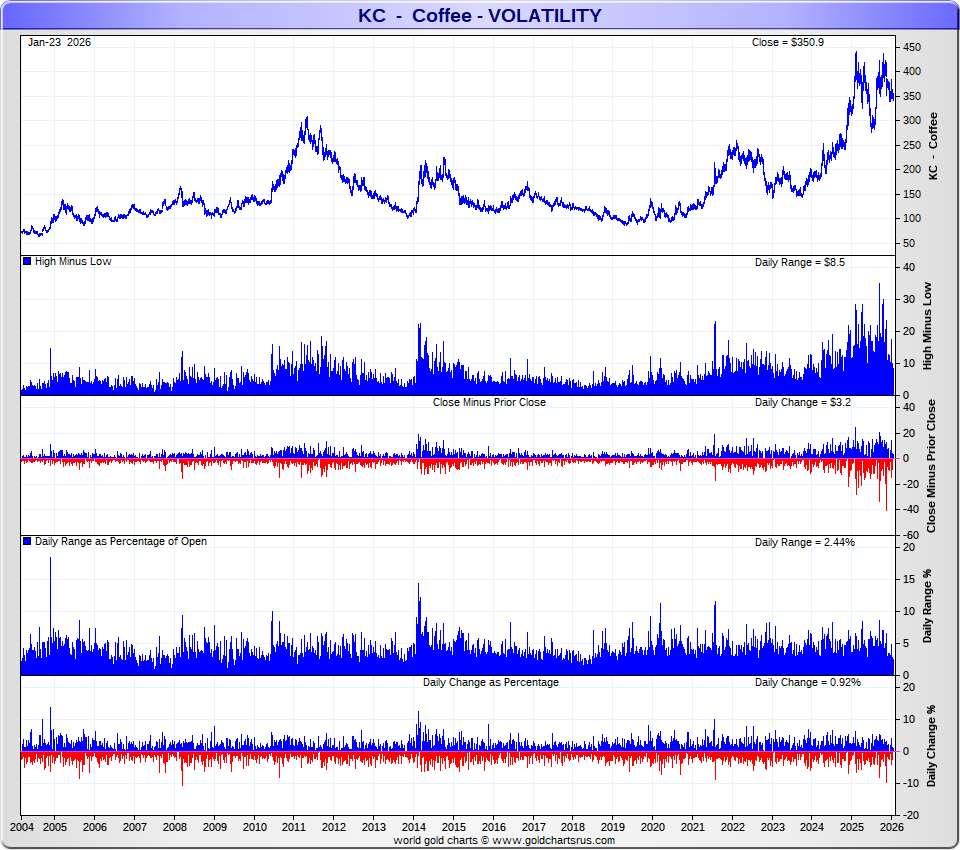This screenshot has height=850, width=960.
Task: Click the Jan-23 2026 date label
Action: 59,42
